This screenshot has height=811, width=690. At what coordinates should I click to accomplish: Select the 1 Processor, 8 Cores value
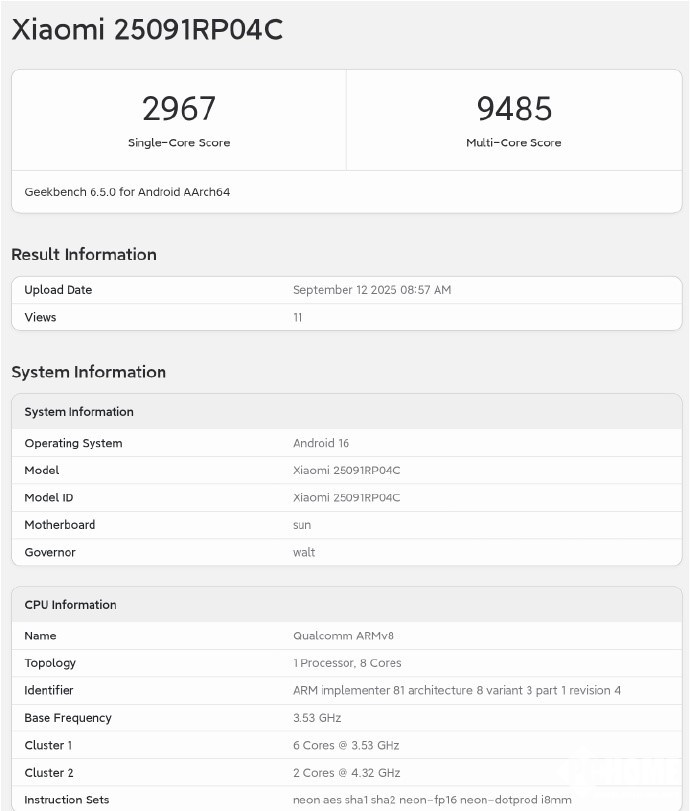point(347,663)
